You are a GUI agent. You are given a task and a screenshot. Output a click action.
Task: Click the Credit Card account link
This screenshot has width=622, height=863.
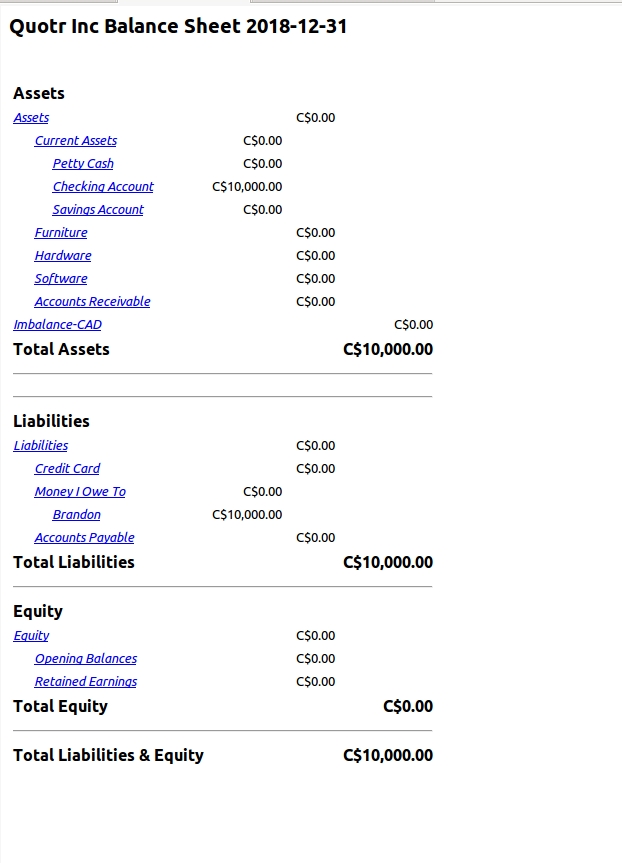(67, 469)
